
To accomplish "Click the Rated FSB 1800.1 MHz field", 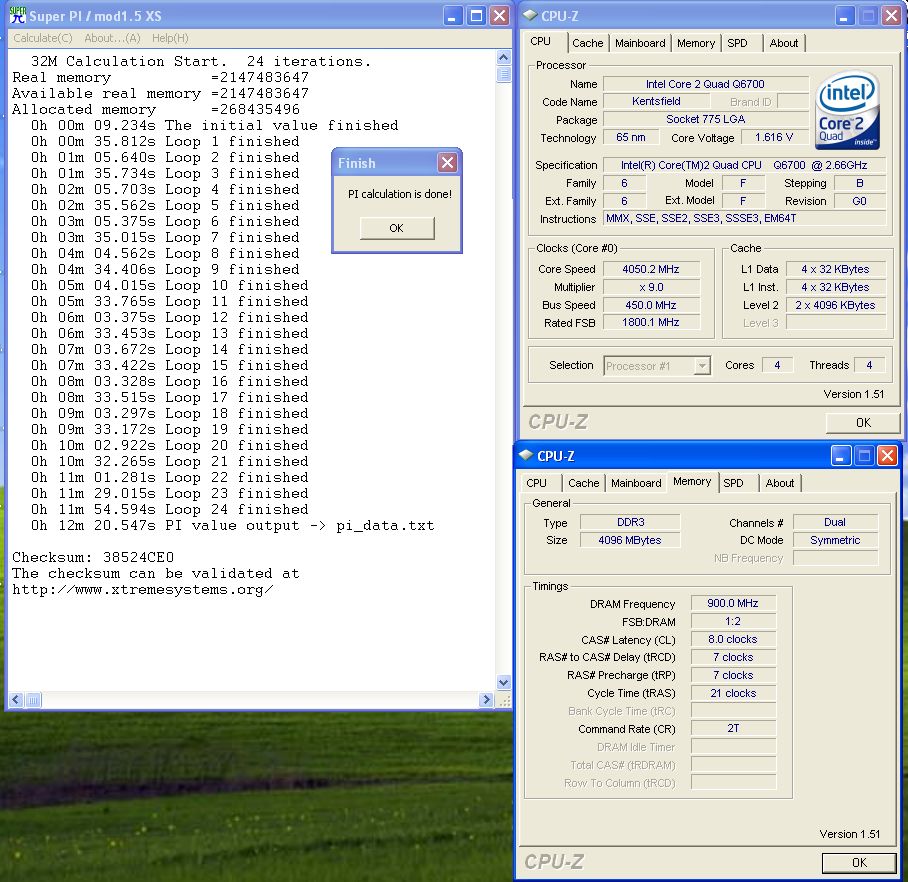I will click(x=651, y=323).
